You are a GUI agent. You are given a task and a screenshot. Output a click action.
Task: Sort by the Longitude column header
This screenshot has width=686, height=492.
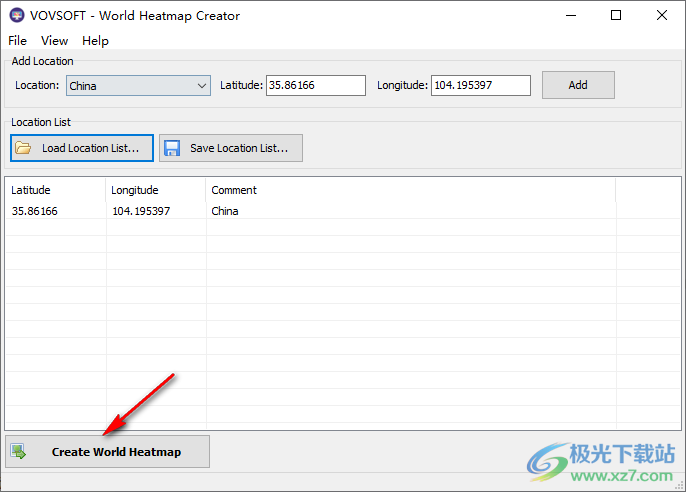tap(156, 190)
